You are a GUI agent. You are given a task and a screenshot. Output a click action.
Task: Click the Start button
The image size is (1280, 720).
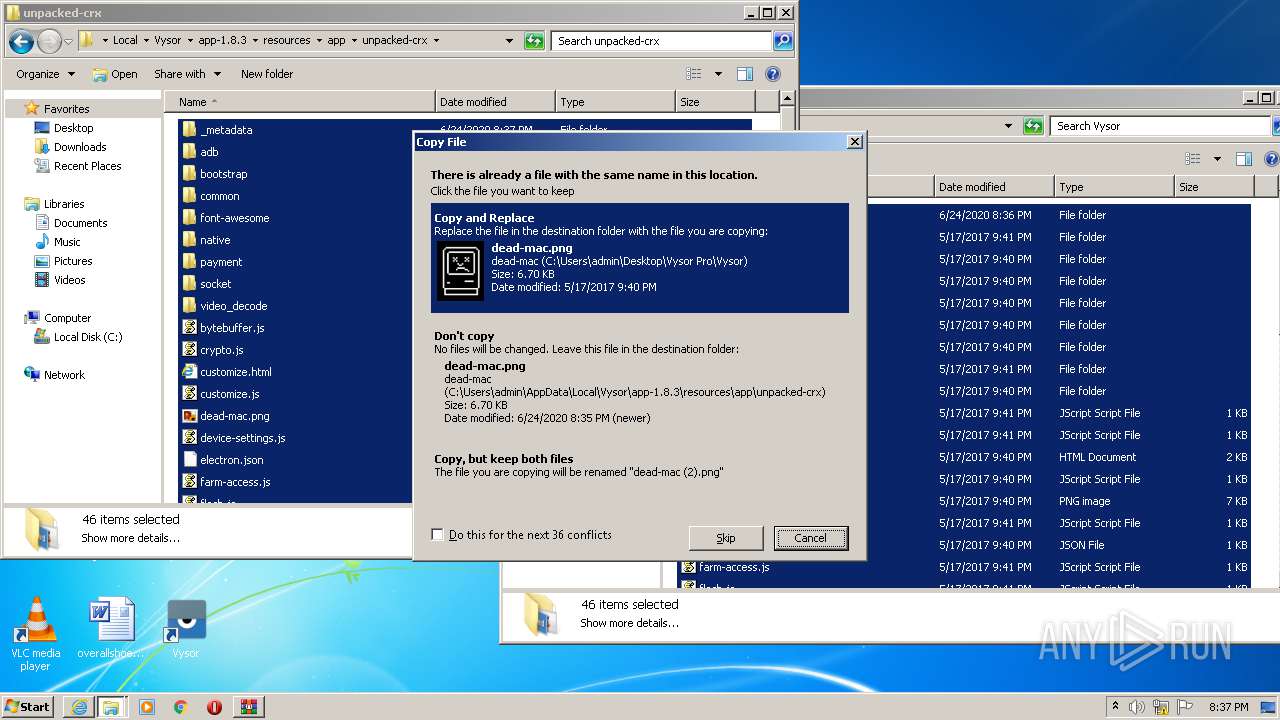[x=28, y=706]
